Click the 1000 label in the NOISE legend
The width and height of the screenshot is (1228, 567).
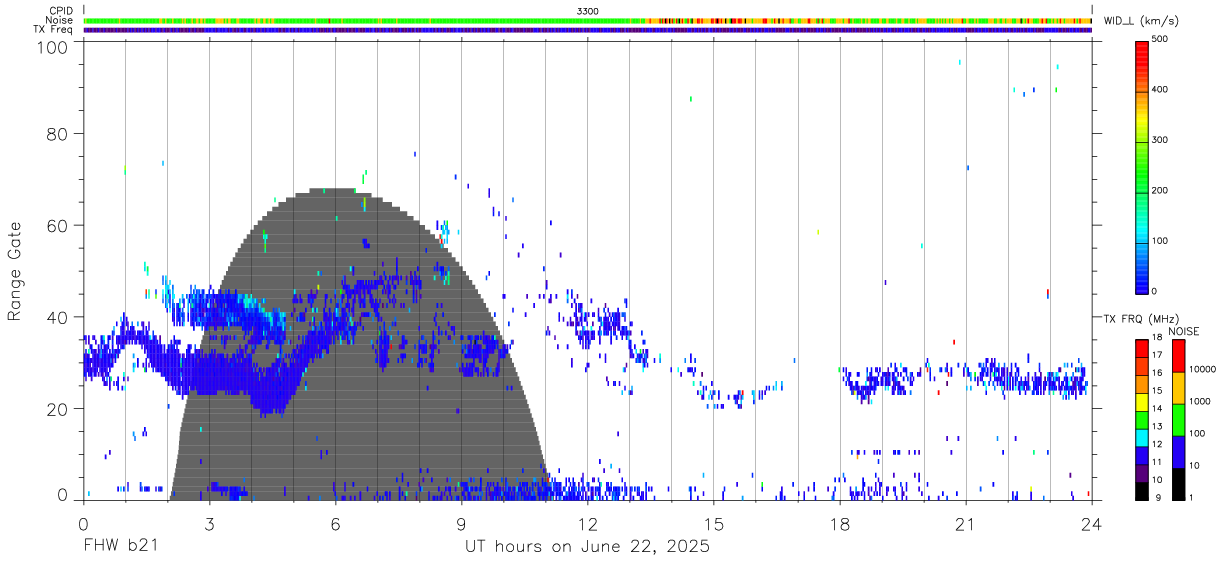pyautogui.click(x=1200, y=401)
